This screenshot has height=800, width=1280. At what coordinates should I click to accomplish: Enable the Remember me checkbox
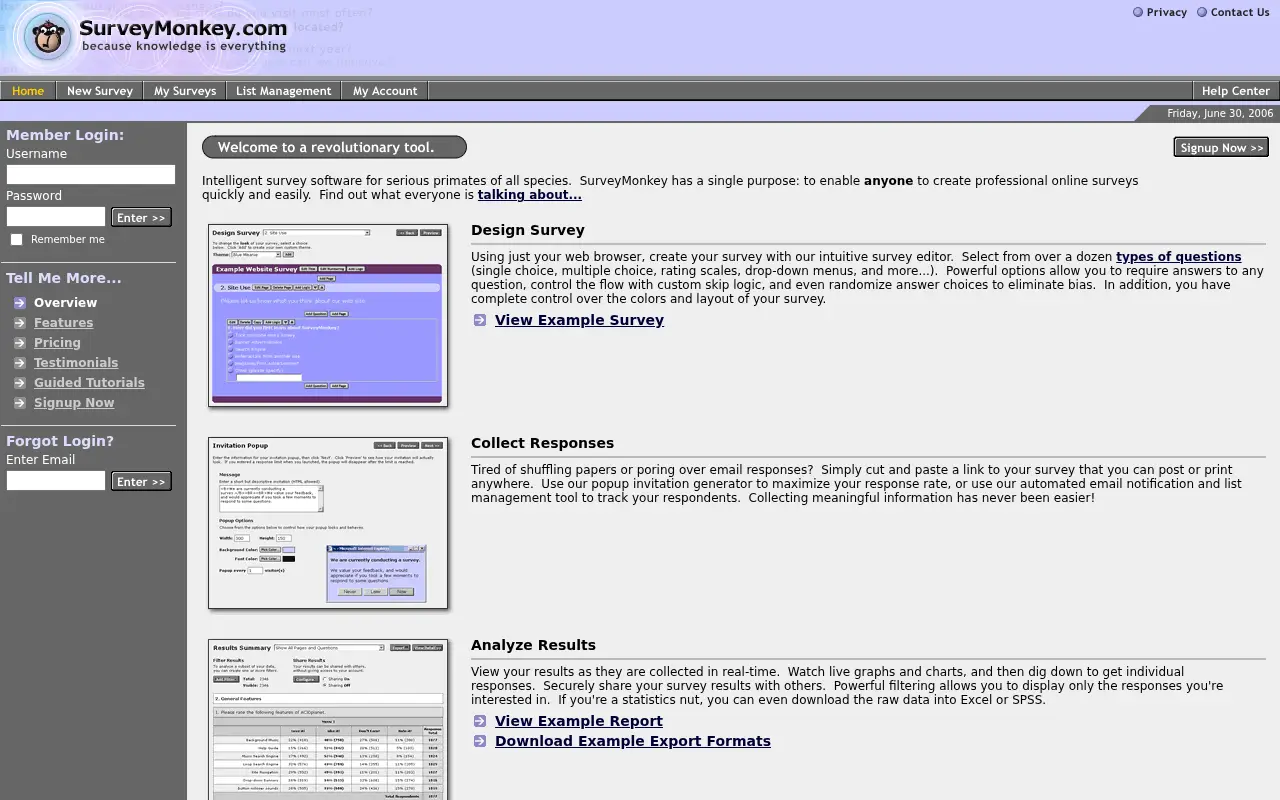coord(16,239)
